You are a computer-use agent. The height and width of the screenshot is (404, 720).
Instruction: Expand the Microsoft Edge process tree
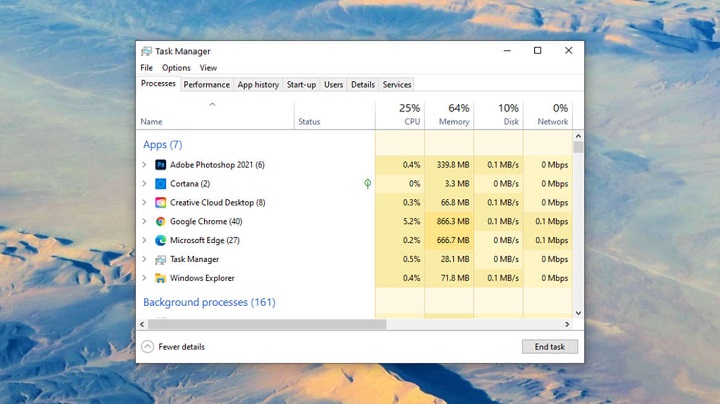145,241
